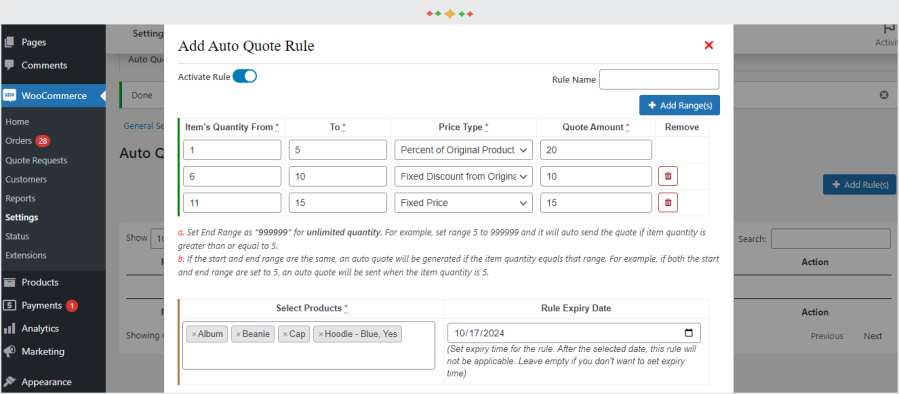Click the quantity From field with value 6
Screen dimensions: 899x394
tap(232, 177)
